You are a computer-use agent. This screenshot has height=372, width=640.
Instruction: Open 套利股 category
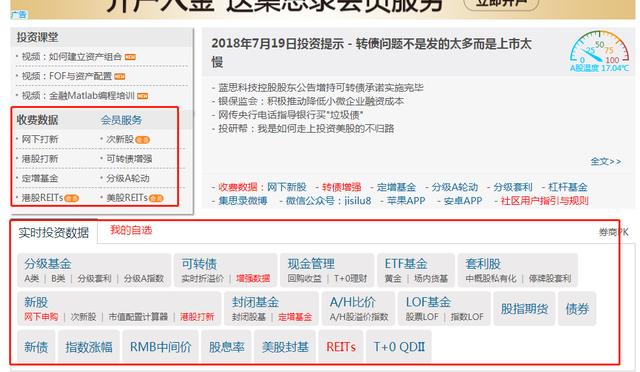pyautogui.click(x=483, y=264)
